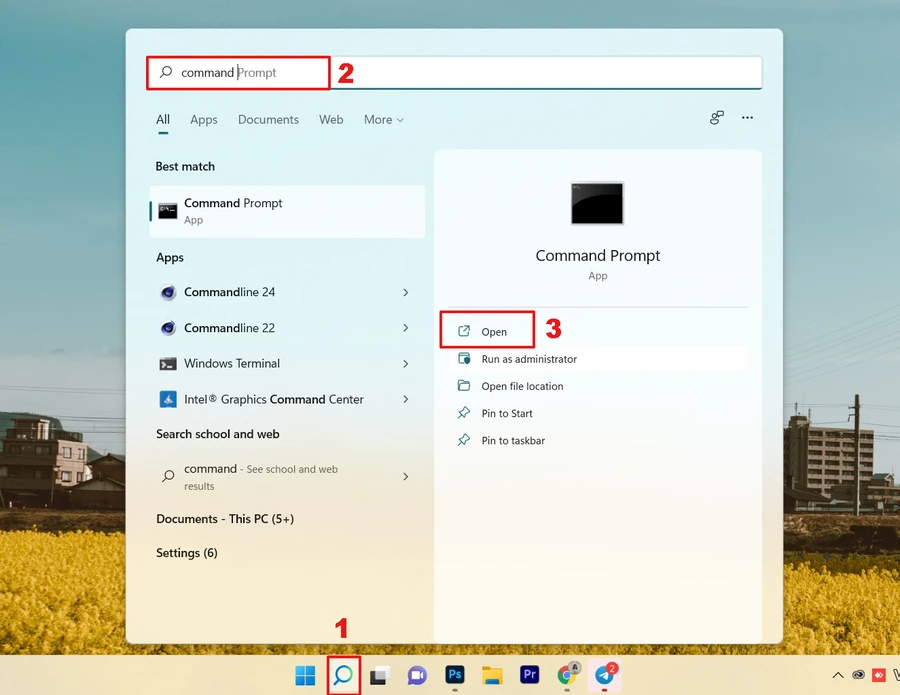Viewport: 900px width, 695px height.
Task: Select the 'command' web search suggestion
Action: click(287, 476)
